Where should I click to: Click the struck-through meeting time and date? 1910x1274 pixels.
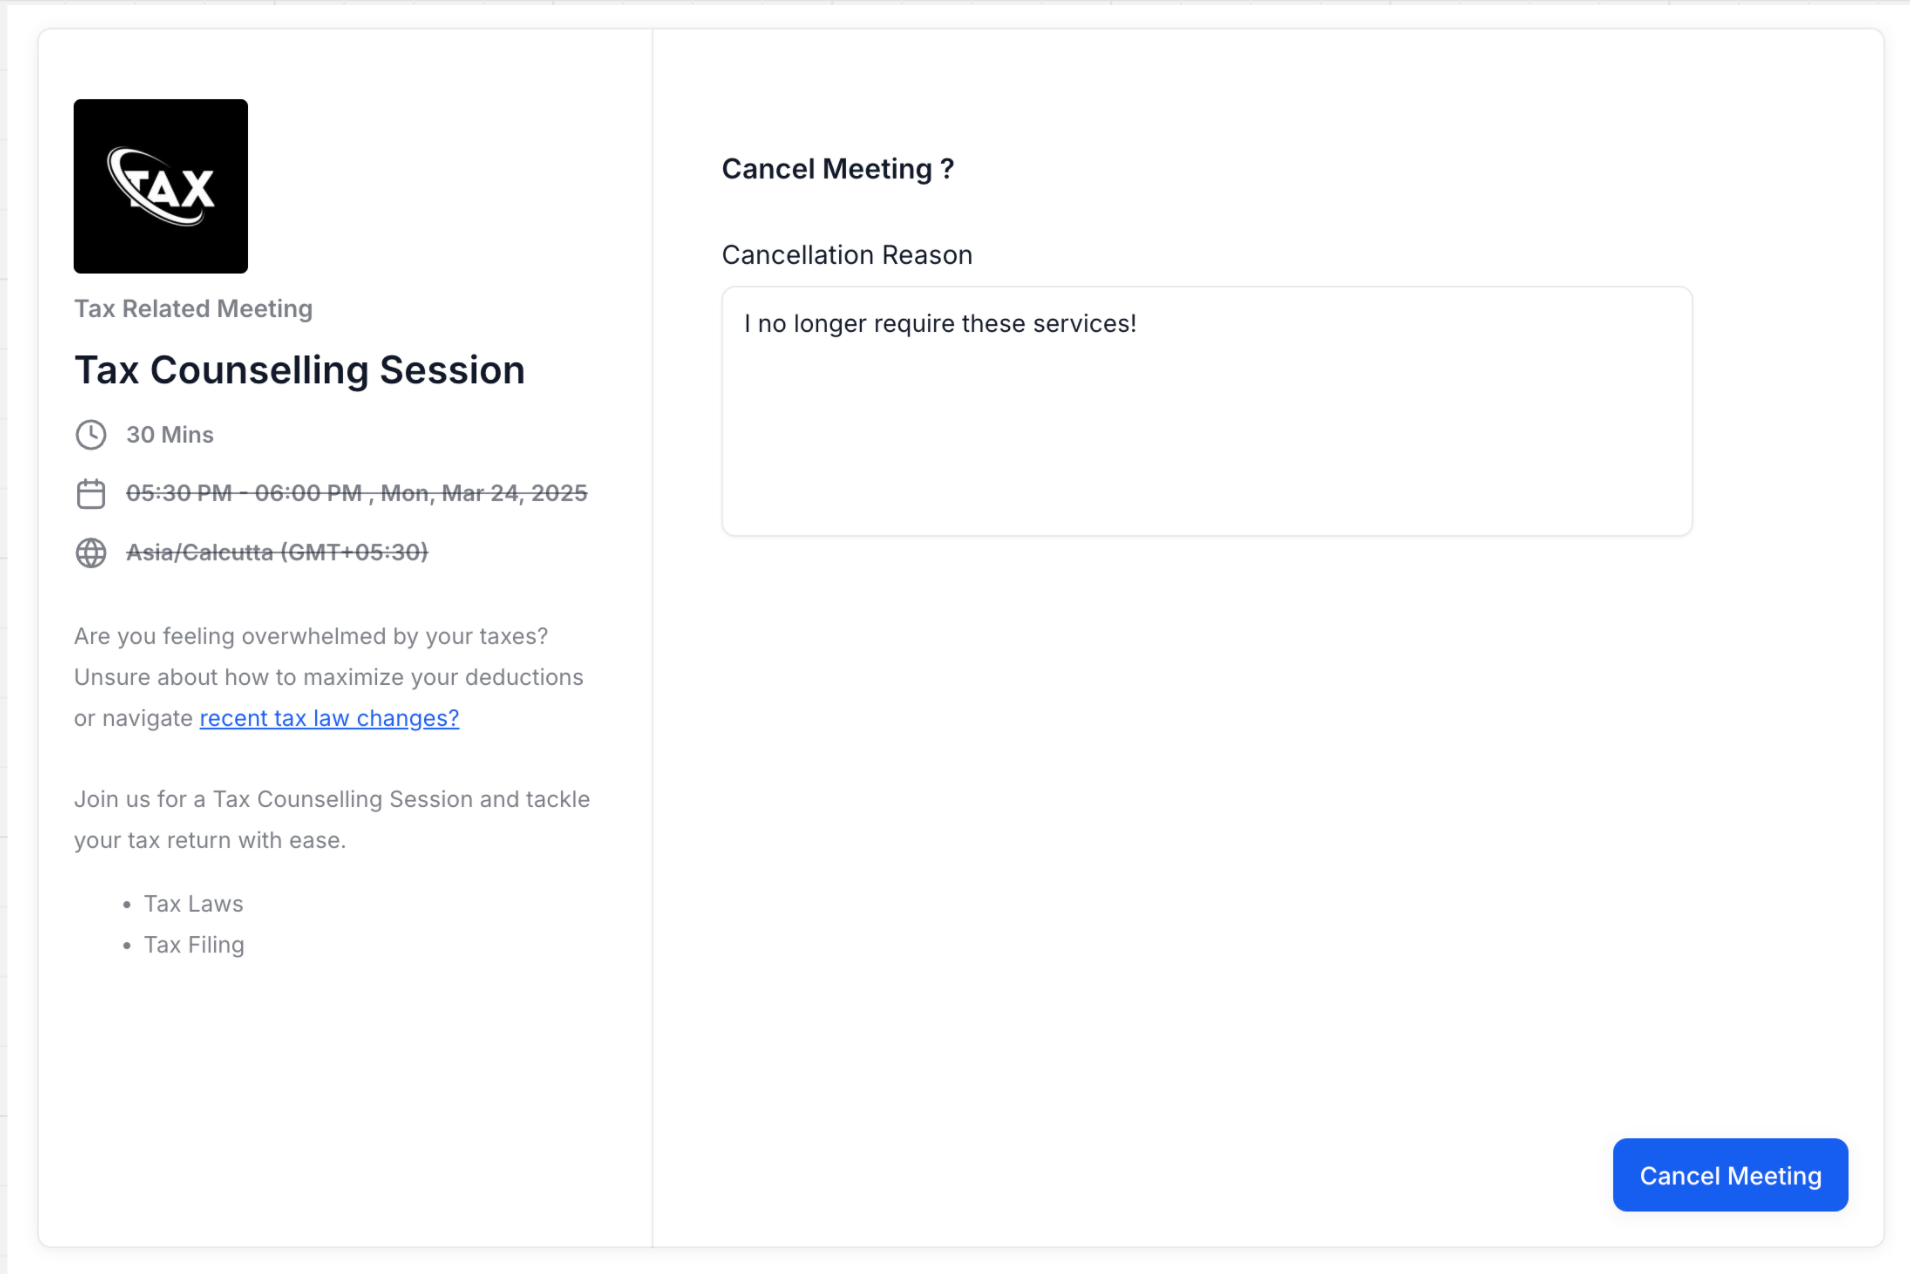click(x=356, y=493)
